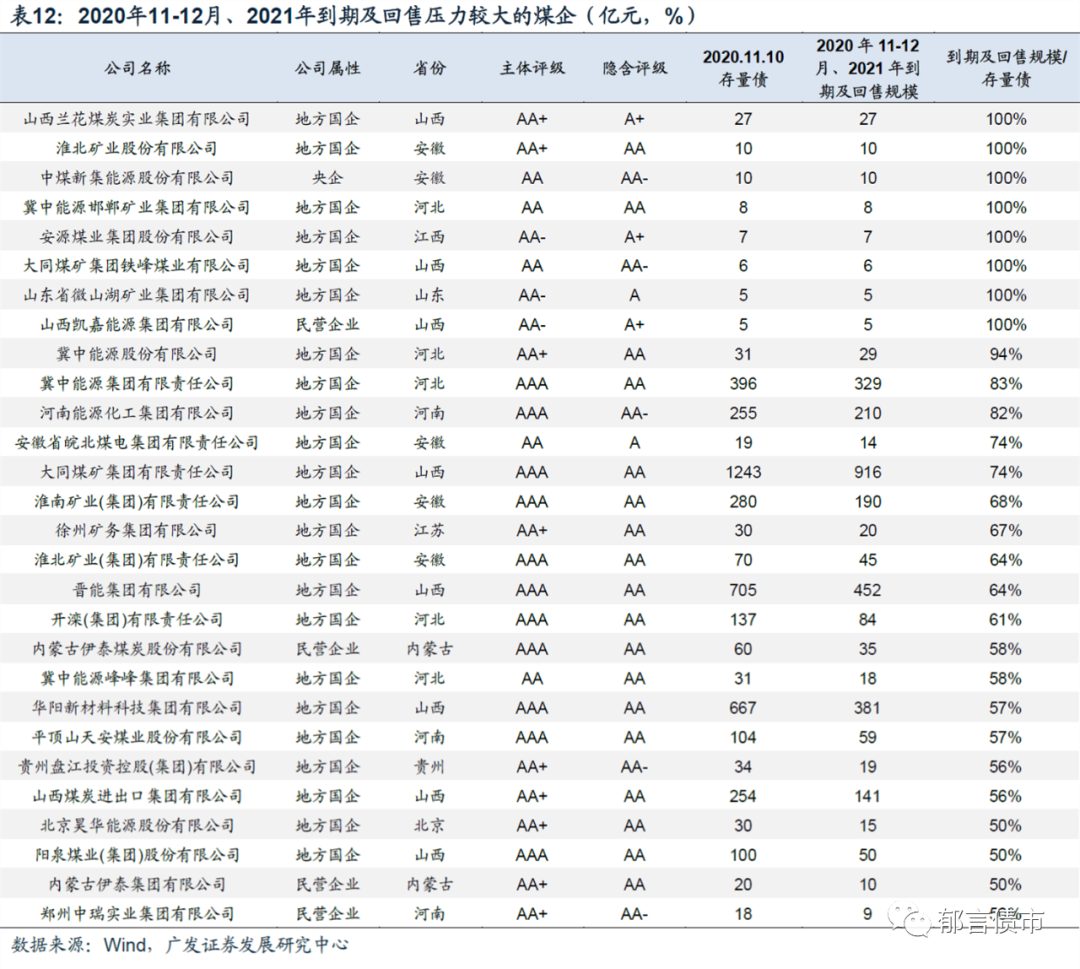1080x969 pixels.
Task: Click company '山东省微山湖矿业集团有限公司'
Action: 137,295
